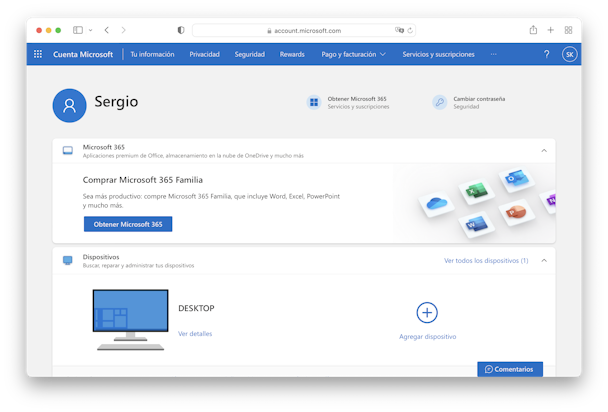The width and height of the screenshot is (608, 412).
Task: Open the Microsoft apps grid launcher
Action: (38, 54)
